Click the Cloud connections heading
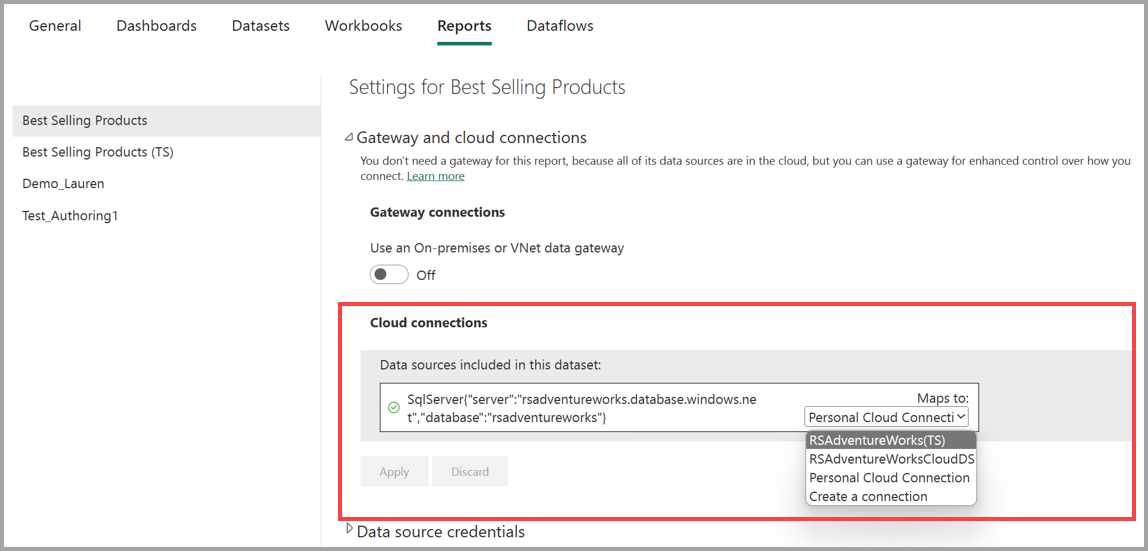 coord(429,322)
